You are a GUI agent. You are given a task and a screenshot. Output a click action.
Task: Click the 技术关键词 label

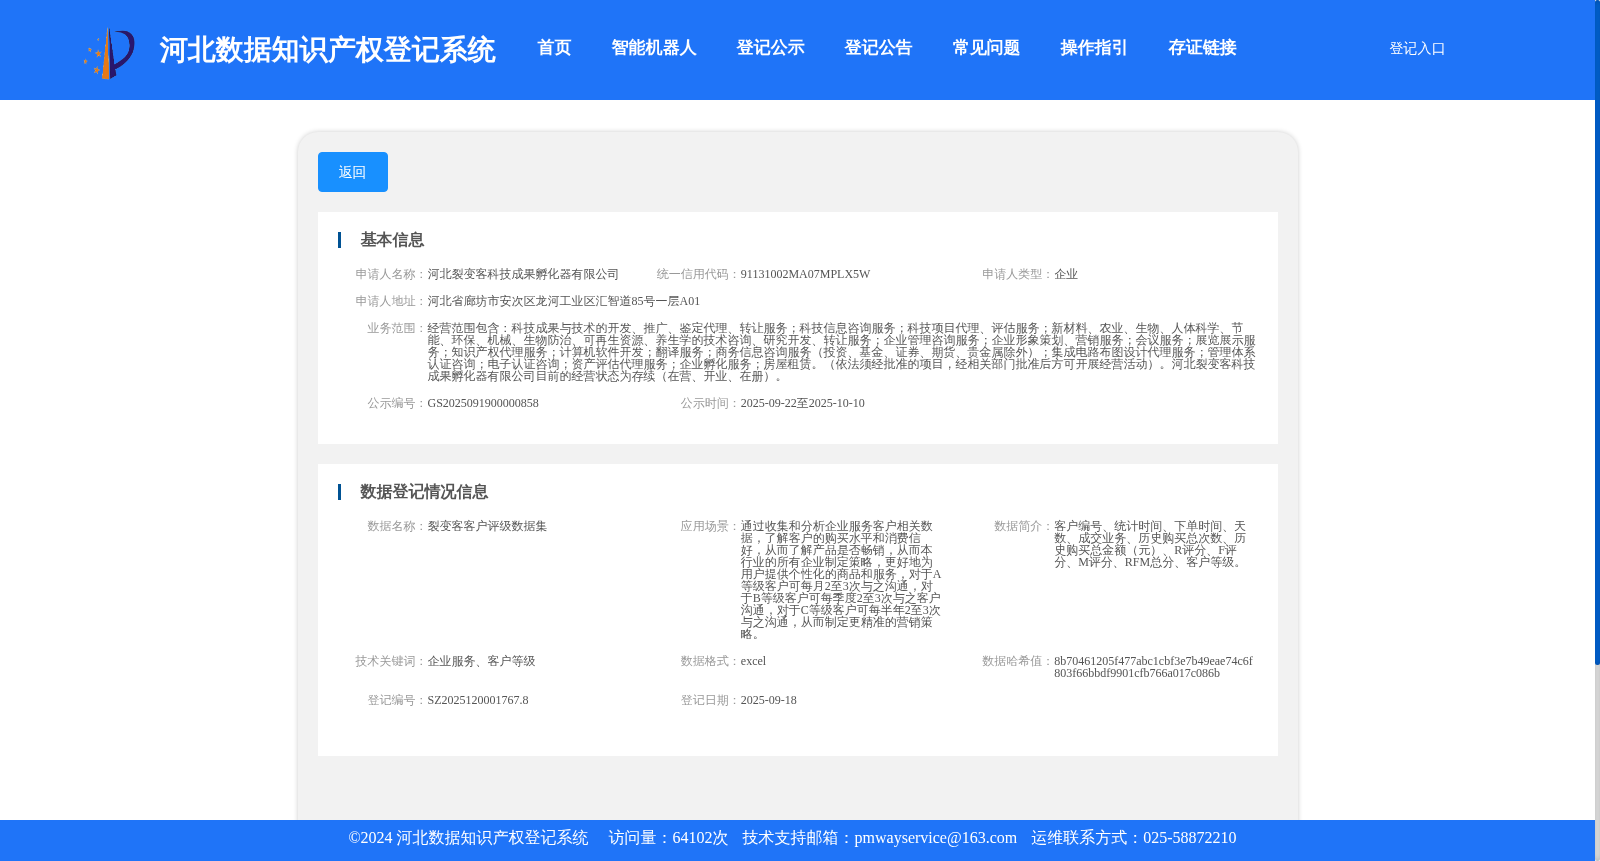pyautogui.click(x=391, y=661)
